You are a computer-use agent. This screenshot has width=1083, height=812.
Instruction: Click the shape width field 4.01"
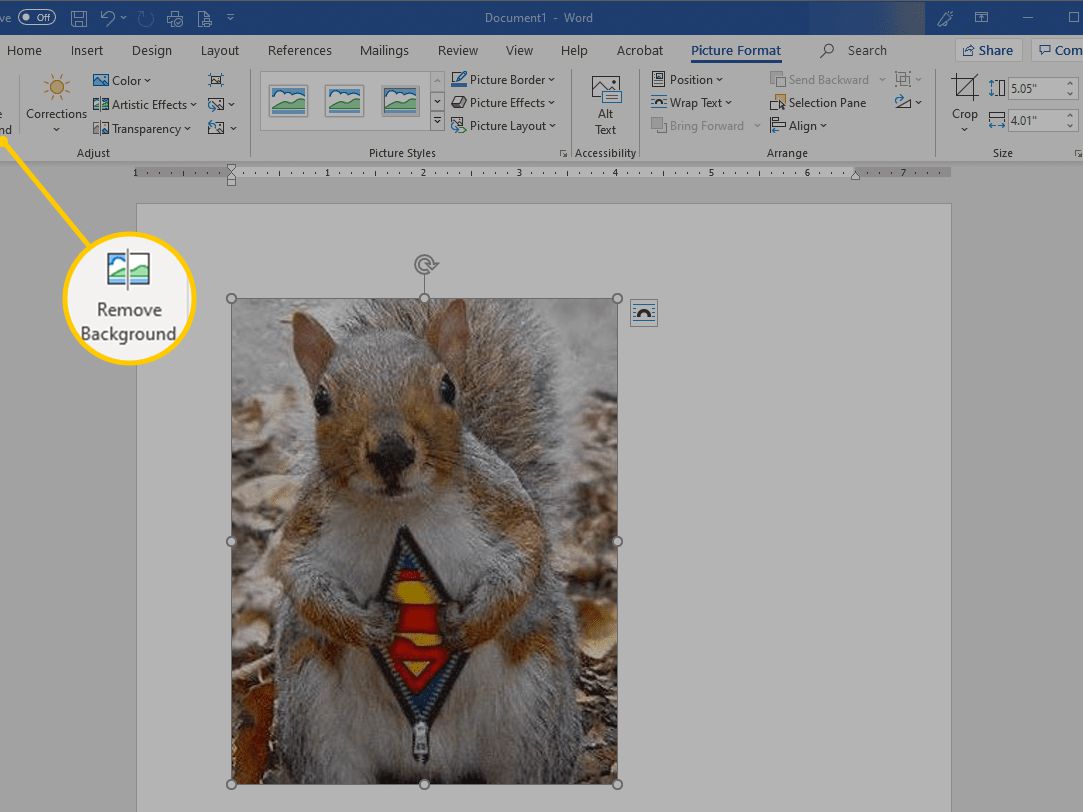pos(1036,120)
